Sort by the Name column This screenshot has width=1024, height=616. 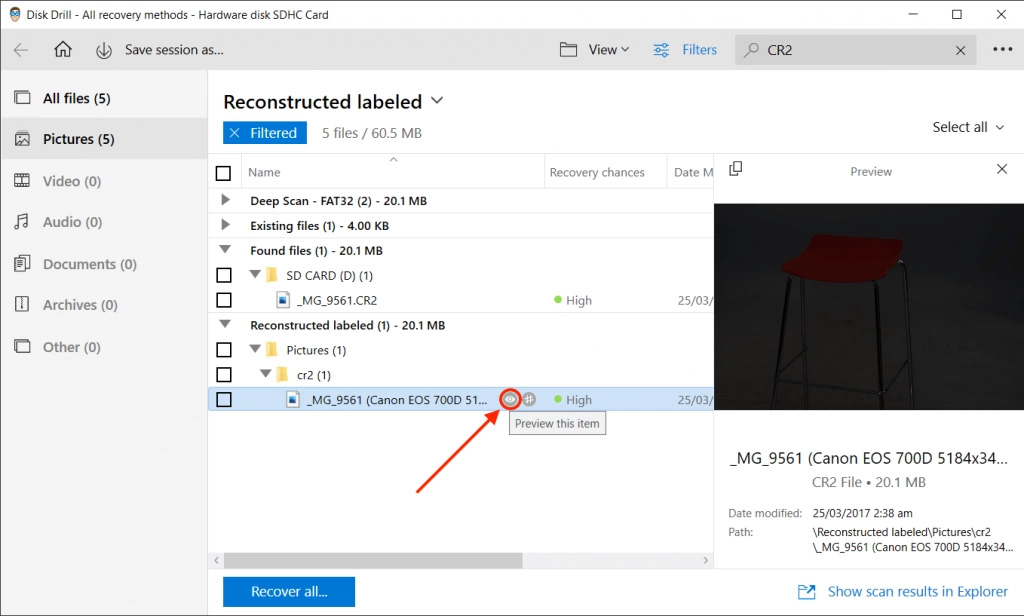coord(264,172)
